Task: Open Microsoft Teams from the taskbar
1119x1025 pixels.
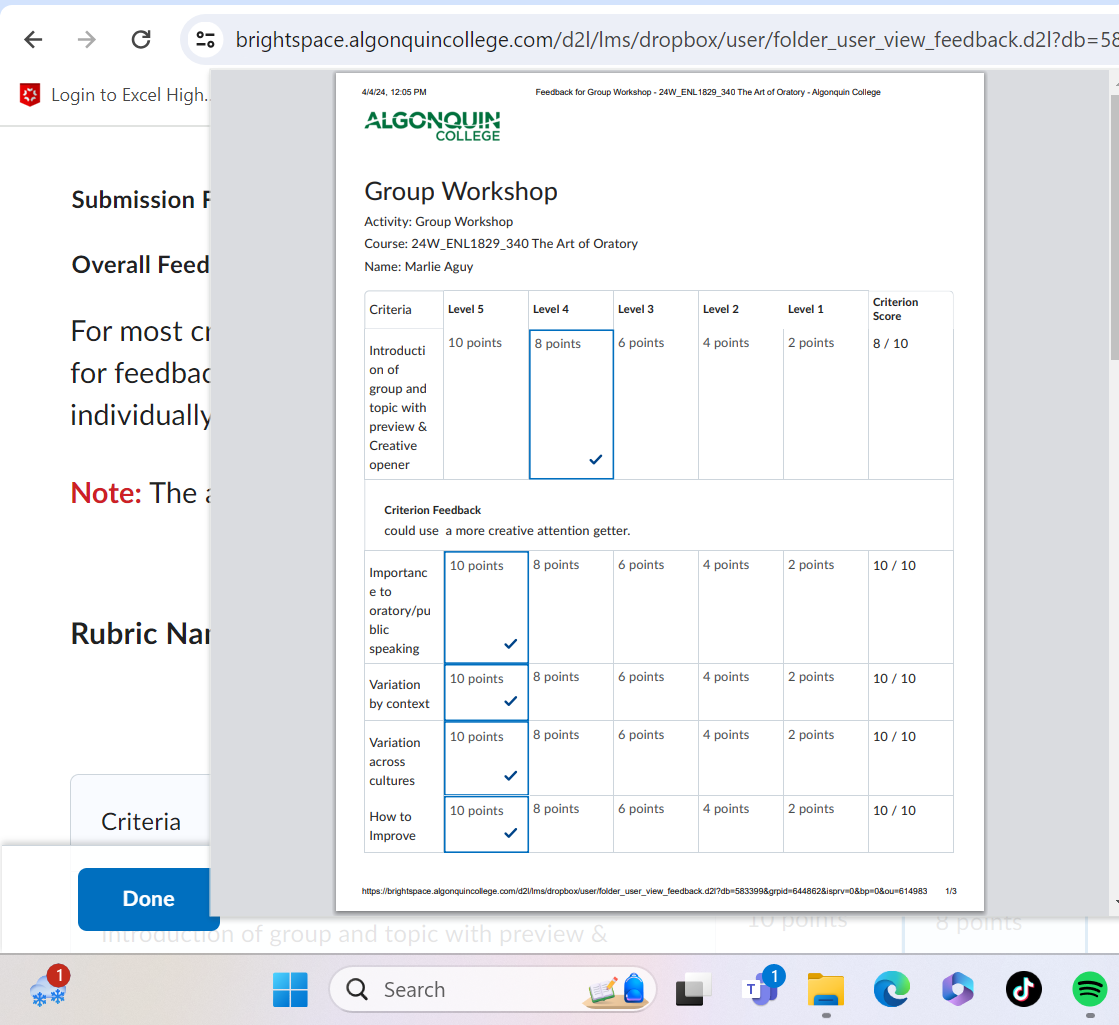Action: 761,988
